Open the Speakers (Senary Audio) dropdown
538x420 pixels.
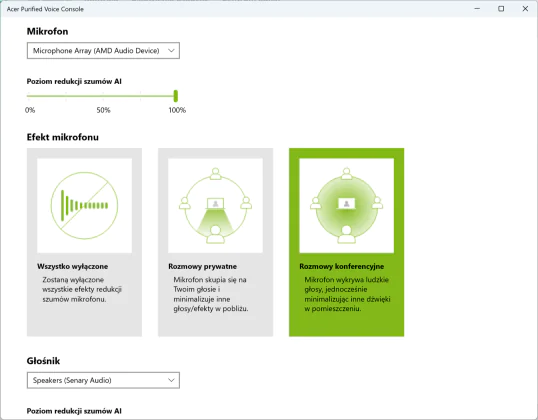(x=103, y=380)
